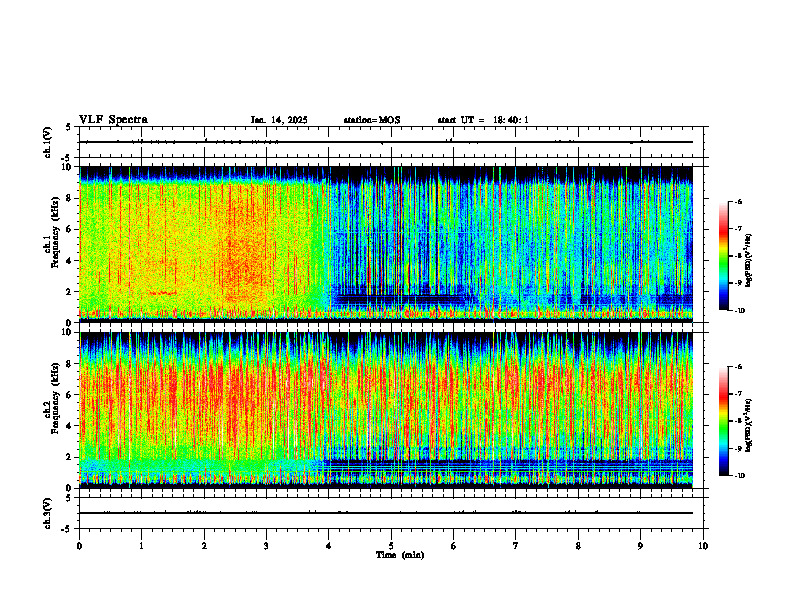Click the ch.1 spectrogram panel
This screenshot has height=612, width=792.
[x=386, y=244]
